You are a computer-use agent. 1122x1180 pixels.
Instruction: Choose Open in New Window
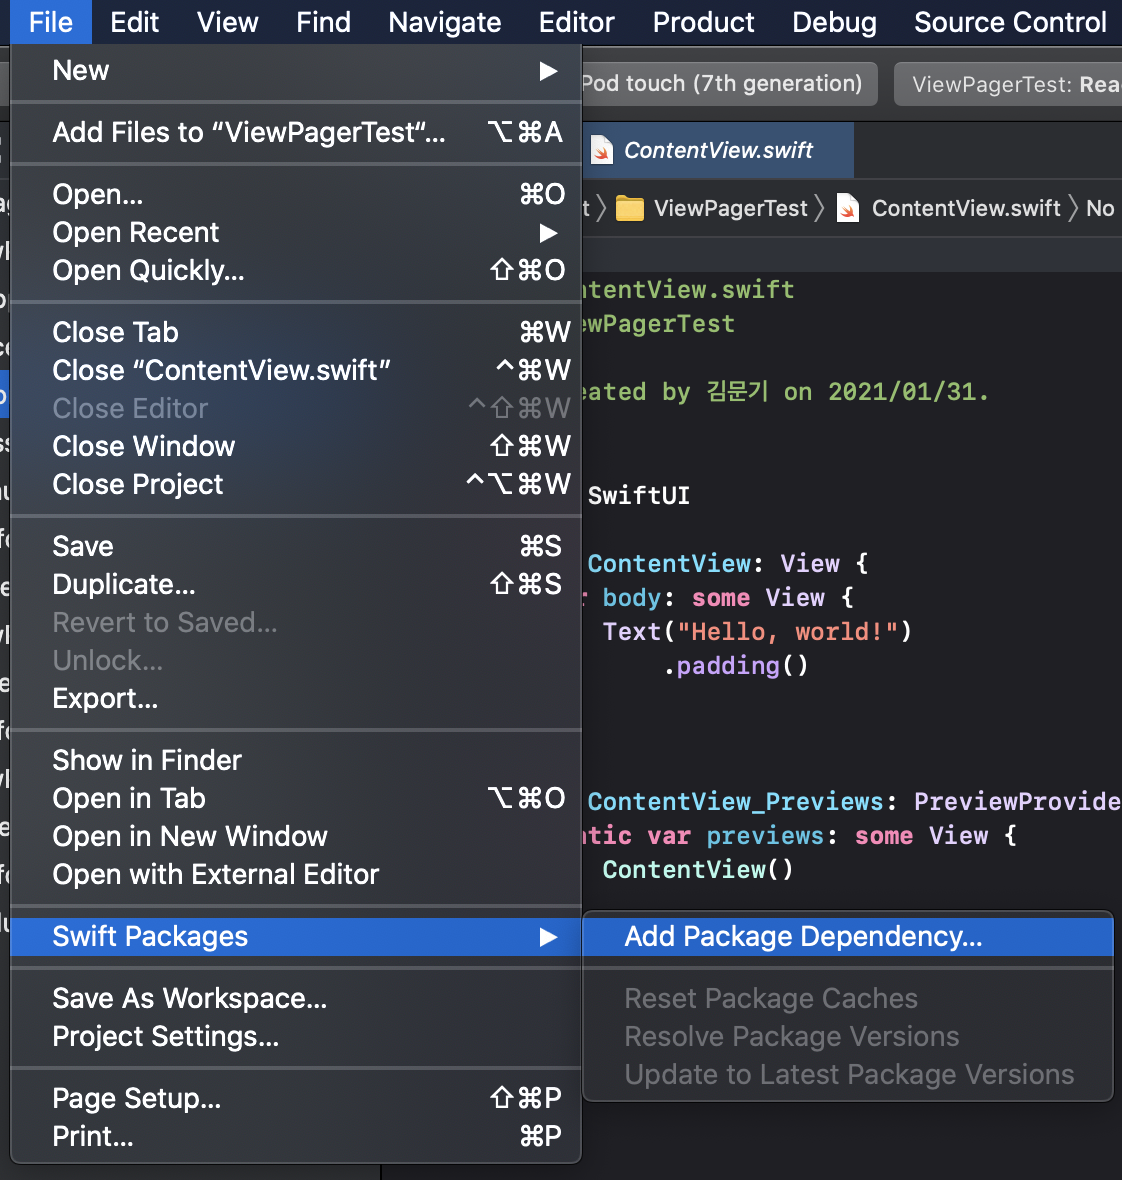tap(296, 836)
